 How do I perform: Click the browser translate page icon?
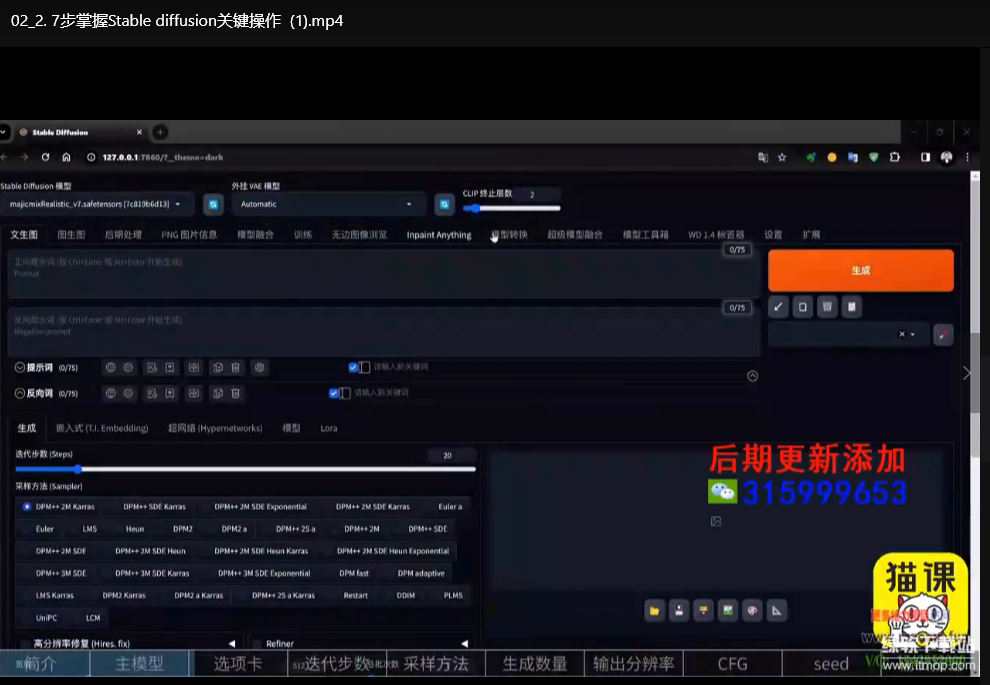pos(763,157)
